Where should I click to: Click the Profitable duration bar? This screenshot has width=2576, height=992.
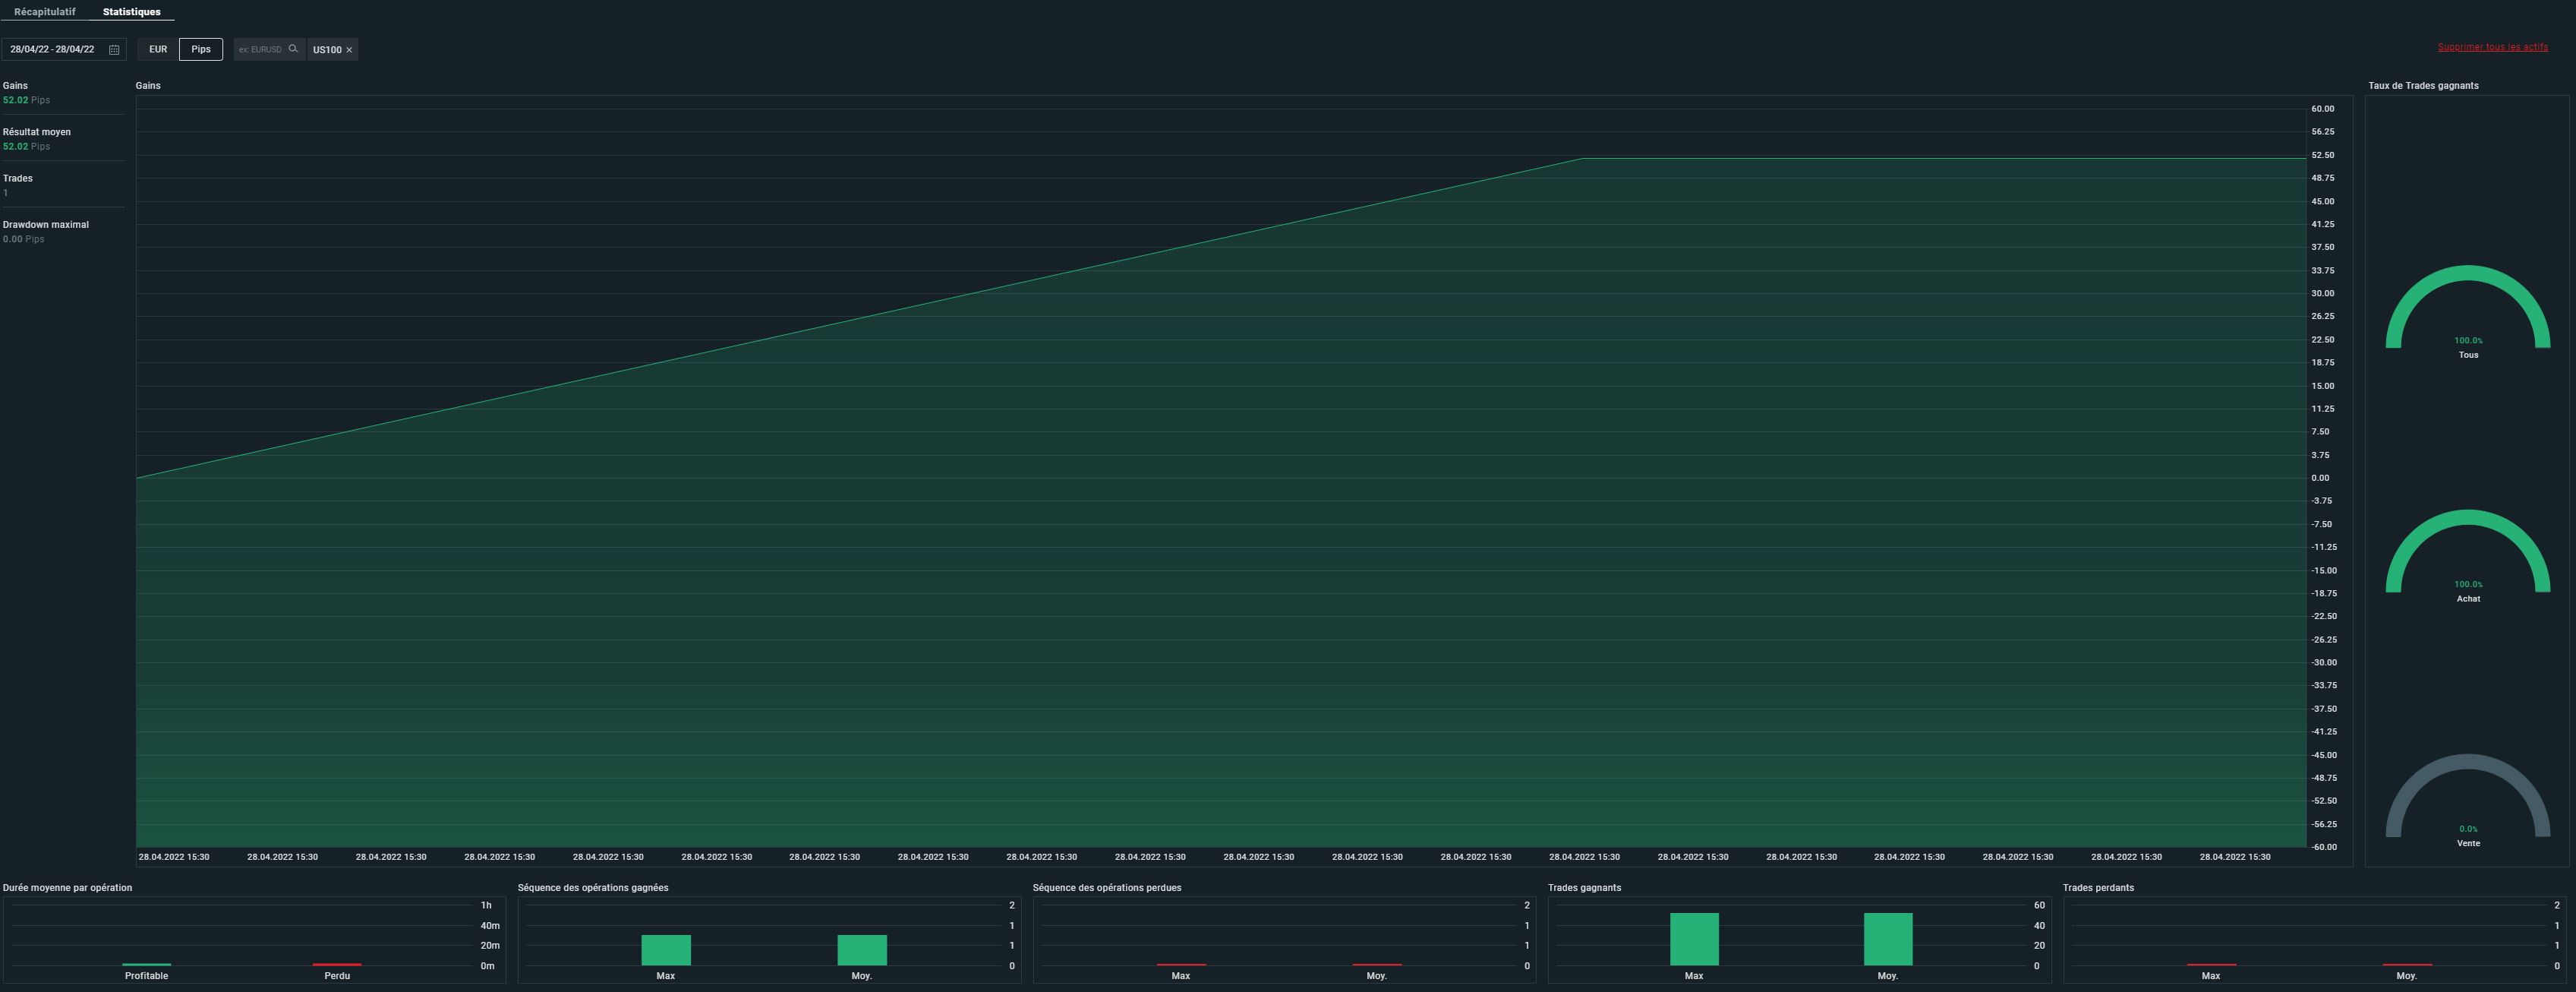[x=146, y=965]
